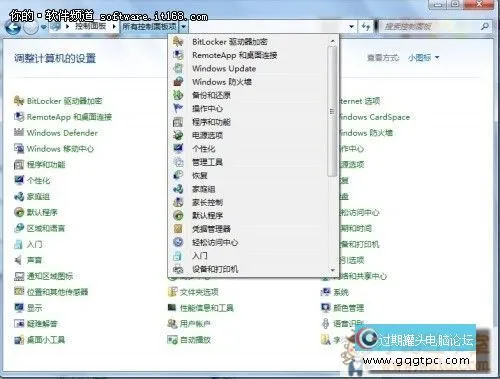The height and width of the screenshot is (379, 500).
Task: Open 程序和功能 link in main panel
Action: coord(46,164)
